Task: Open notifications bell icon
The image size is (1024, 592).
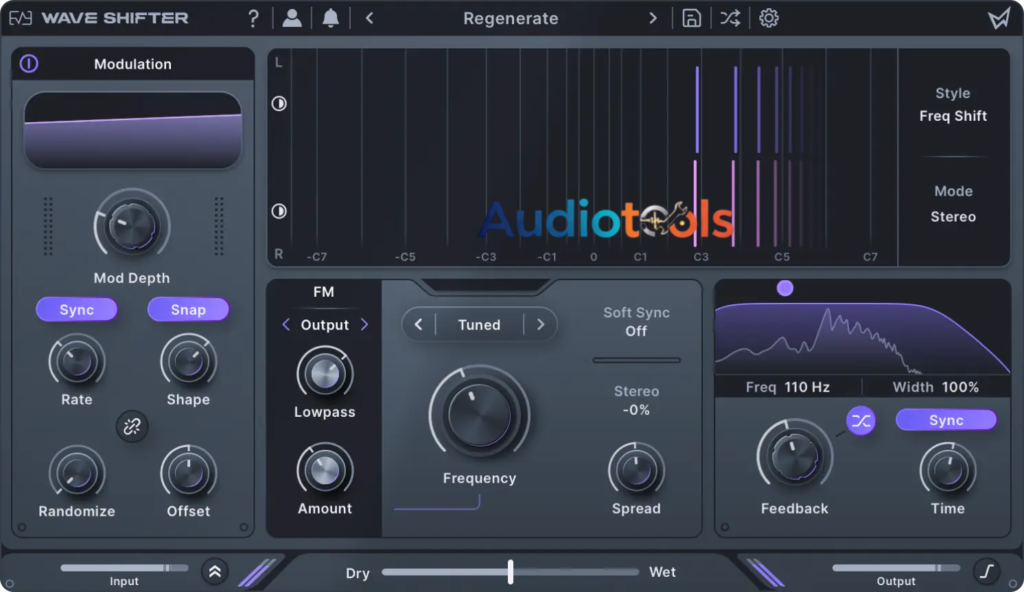Action: point(330,18)
